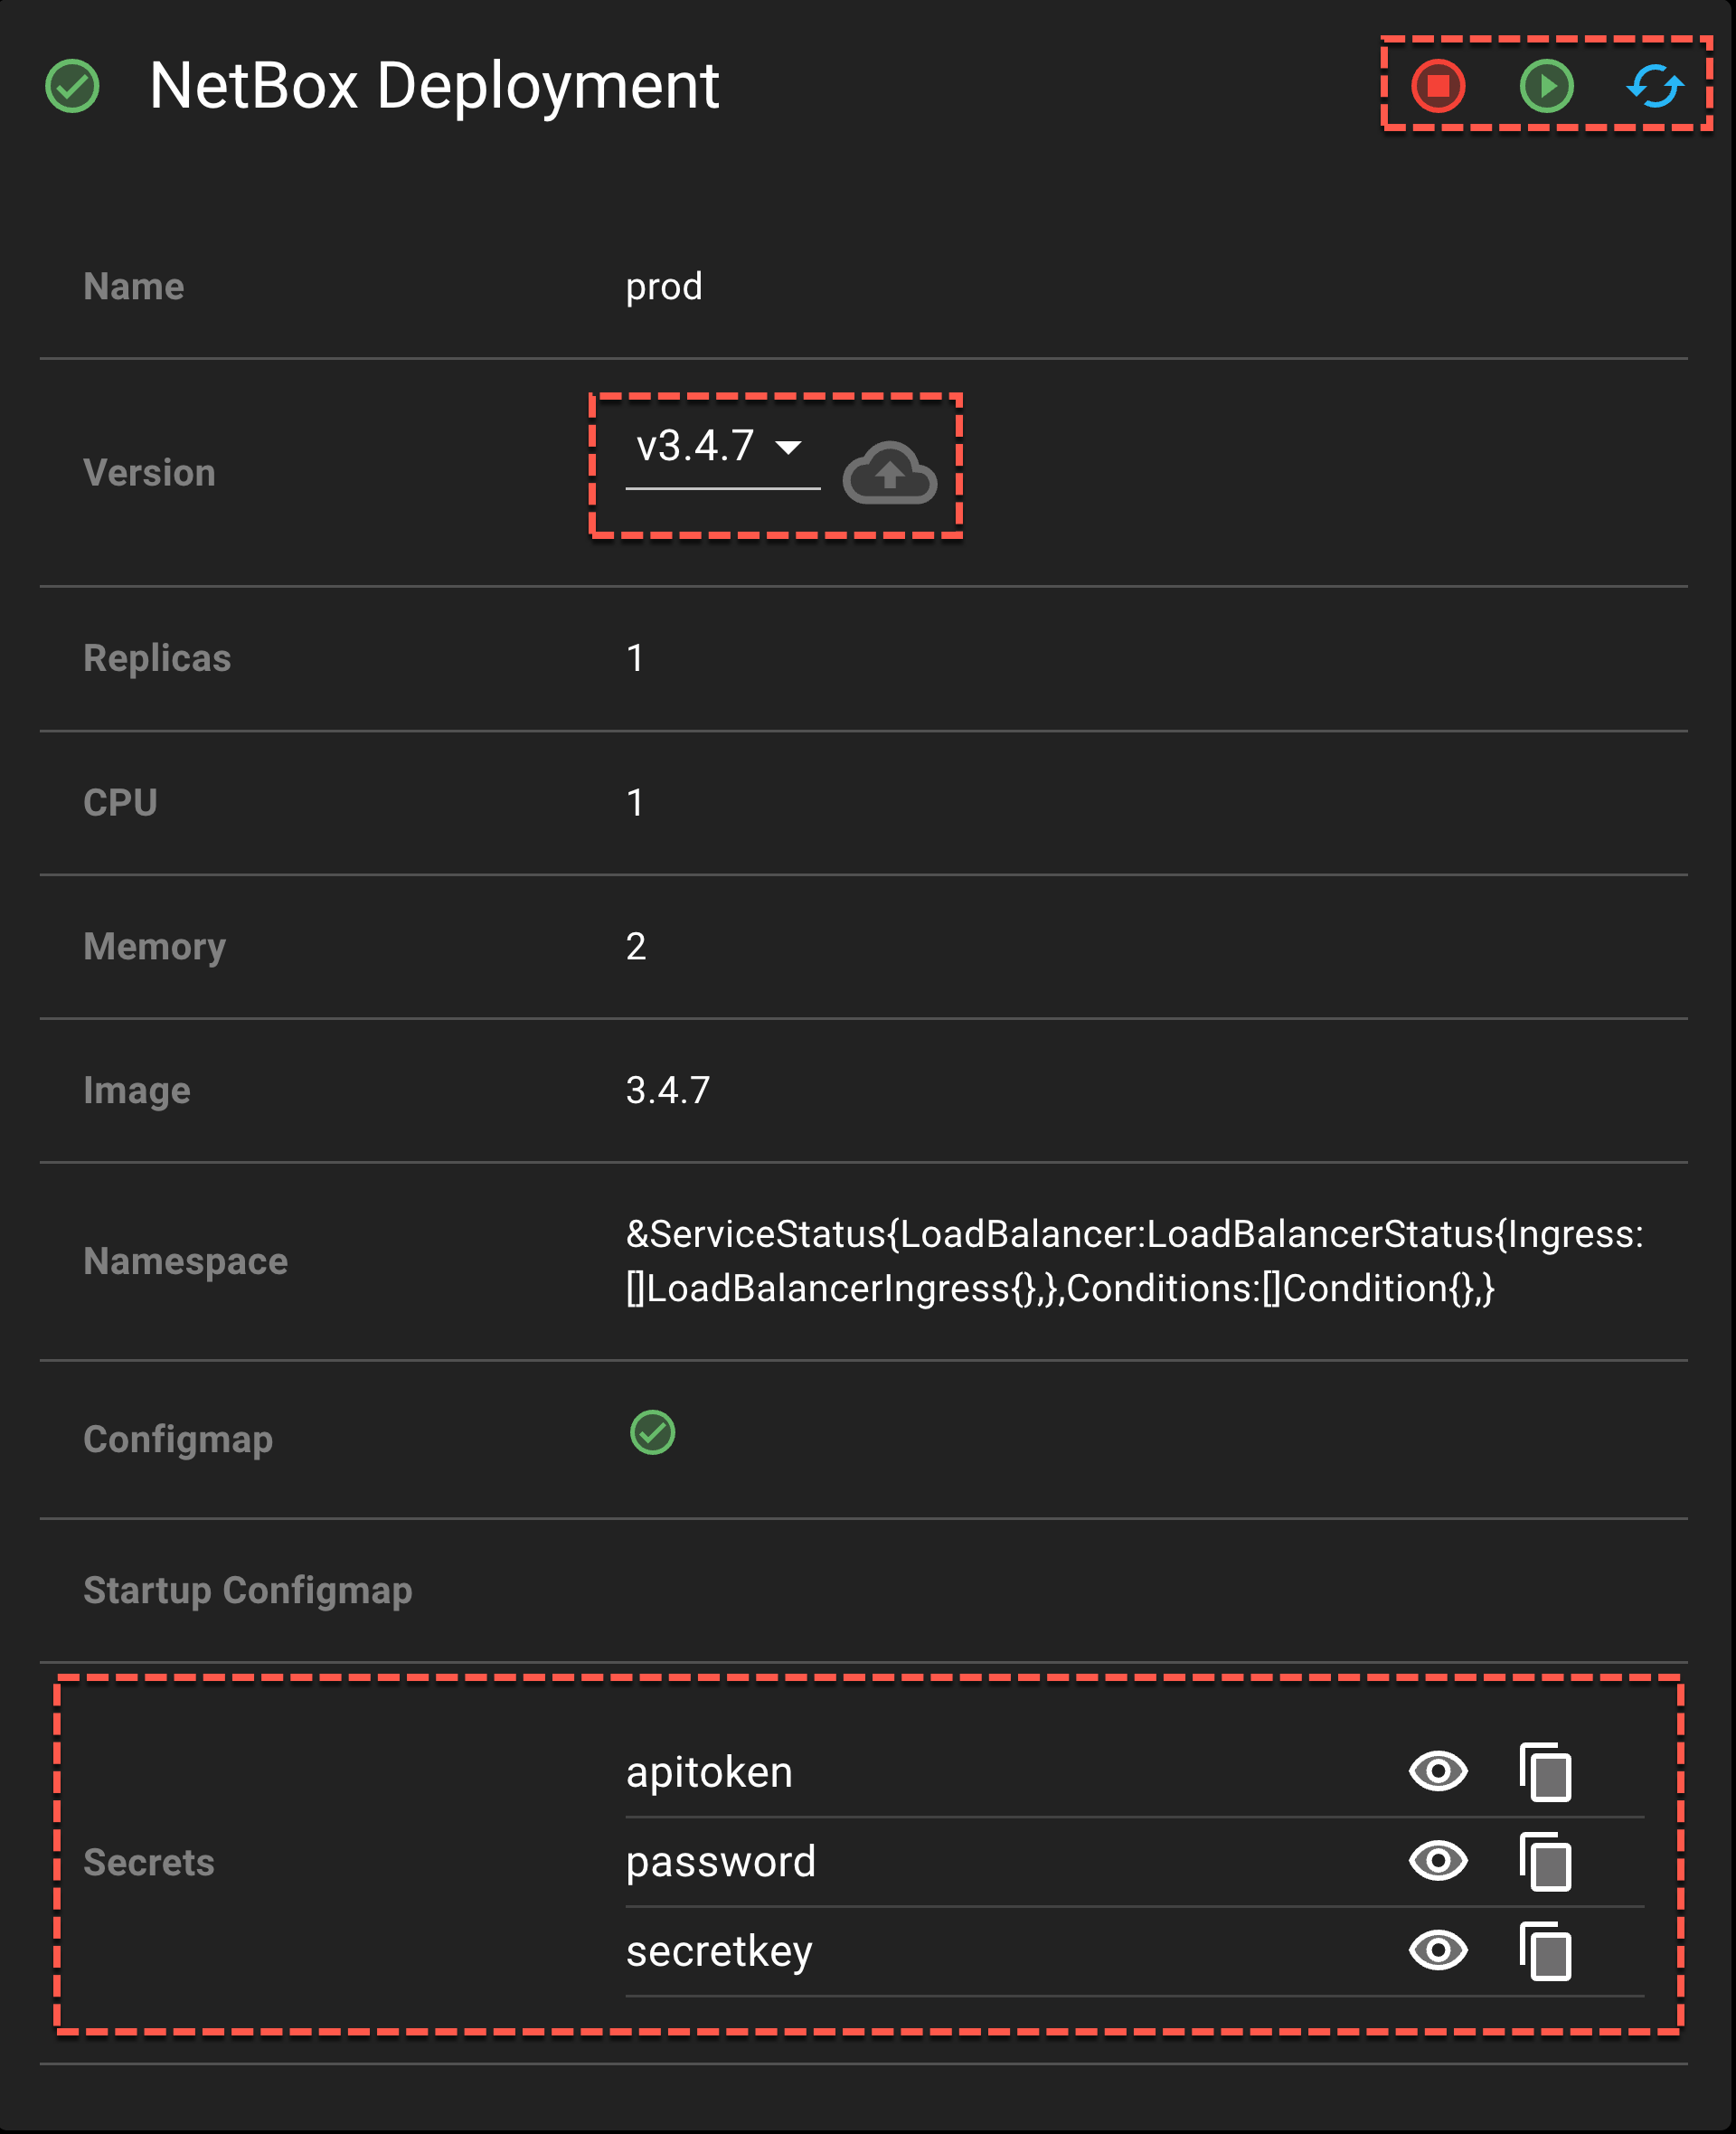The height and width of the screenshot is (2134, 1736).
Task: Copy the password secret value
Action: click(1545, 1861)
